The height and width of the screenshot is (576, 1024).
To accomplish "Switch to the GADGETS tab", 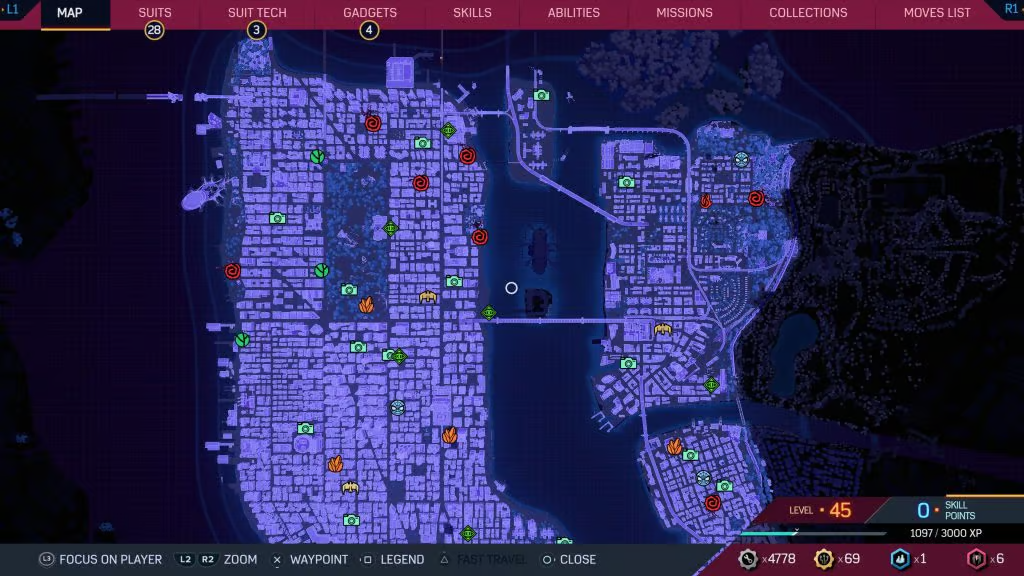I will pos(369,13).
